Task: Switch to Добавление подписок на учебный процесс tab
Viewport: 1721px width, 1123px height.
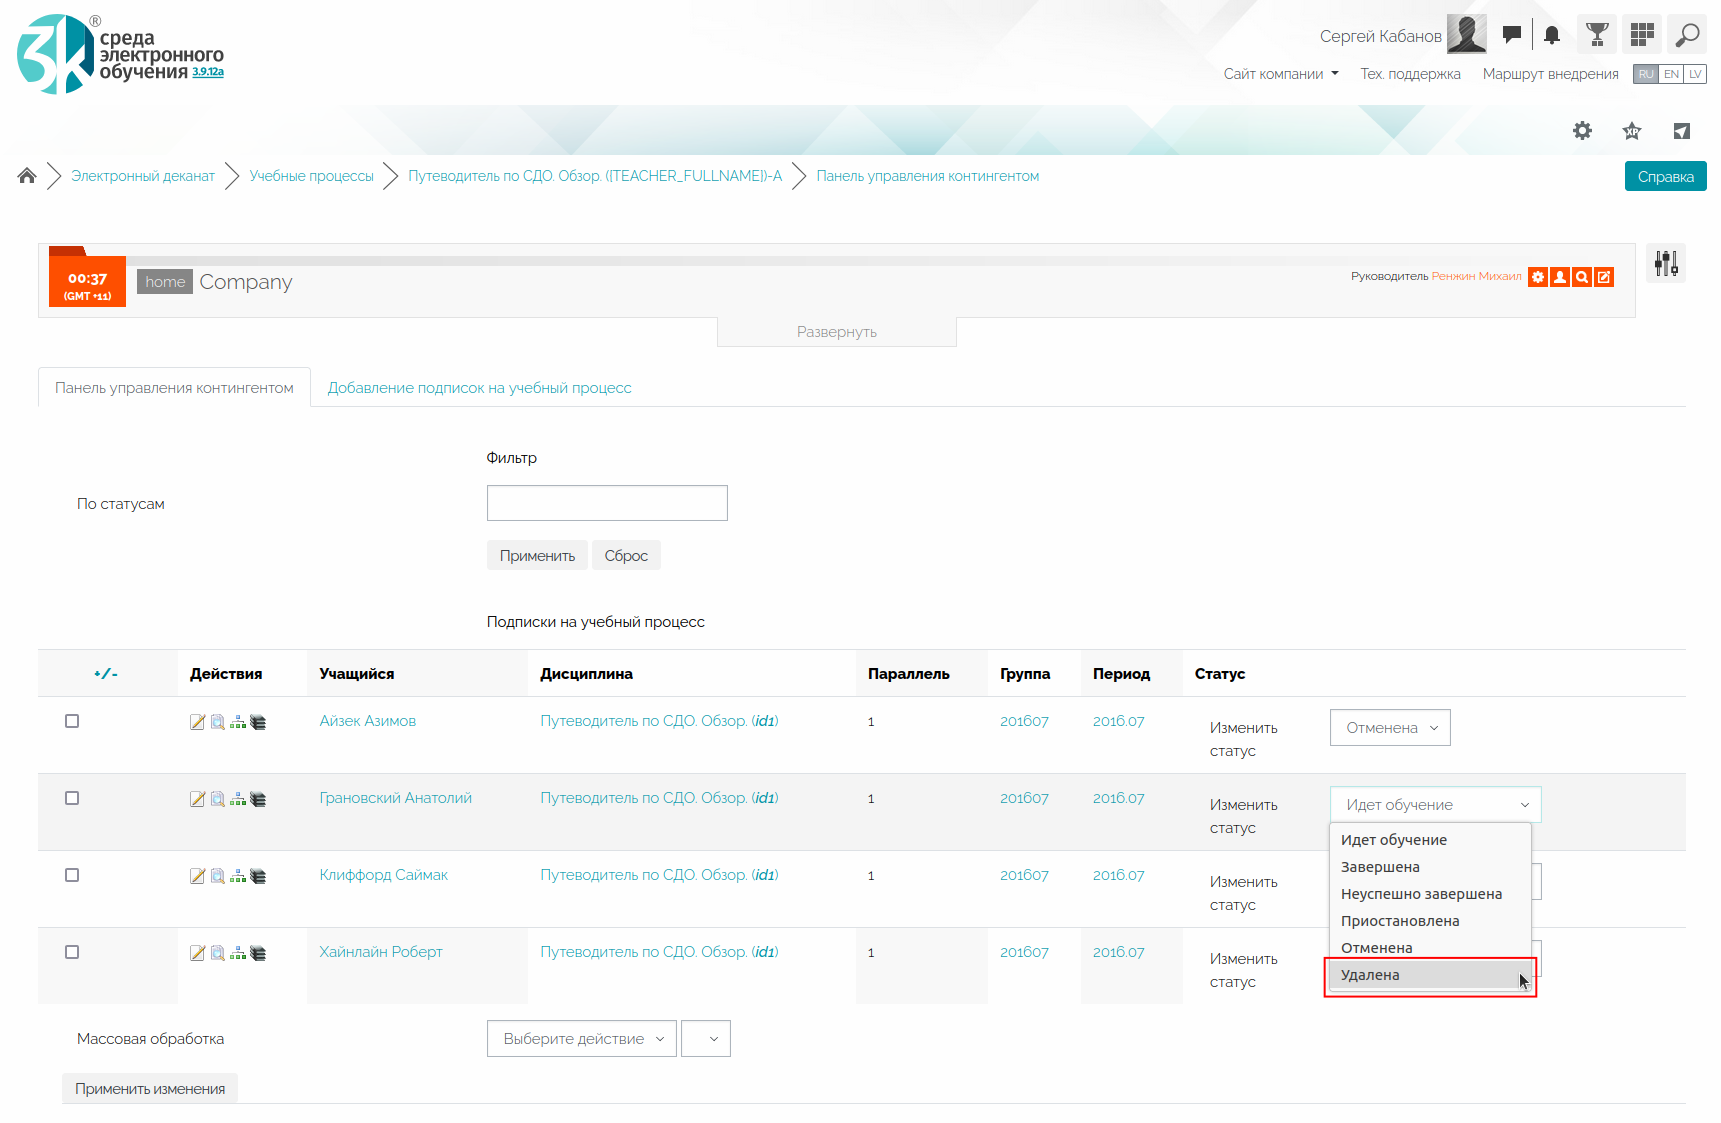Action: click(479, 388)
